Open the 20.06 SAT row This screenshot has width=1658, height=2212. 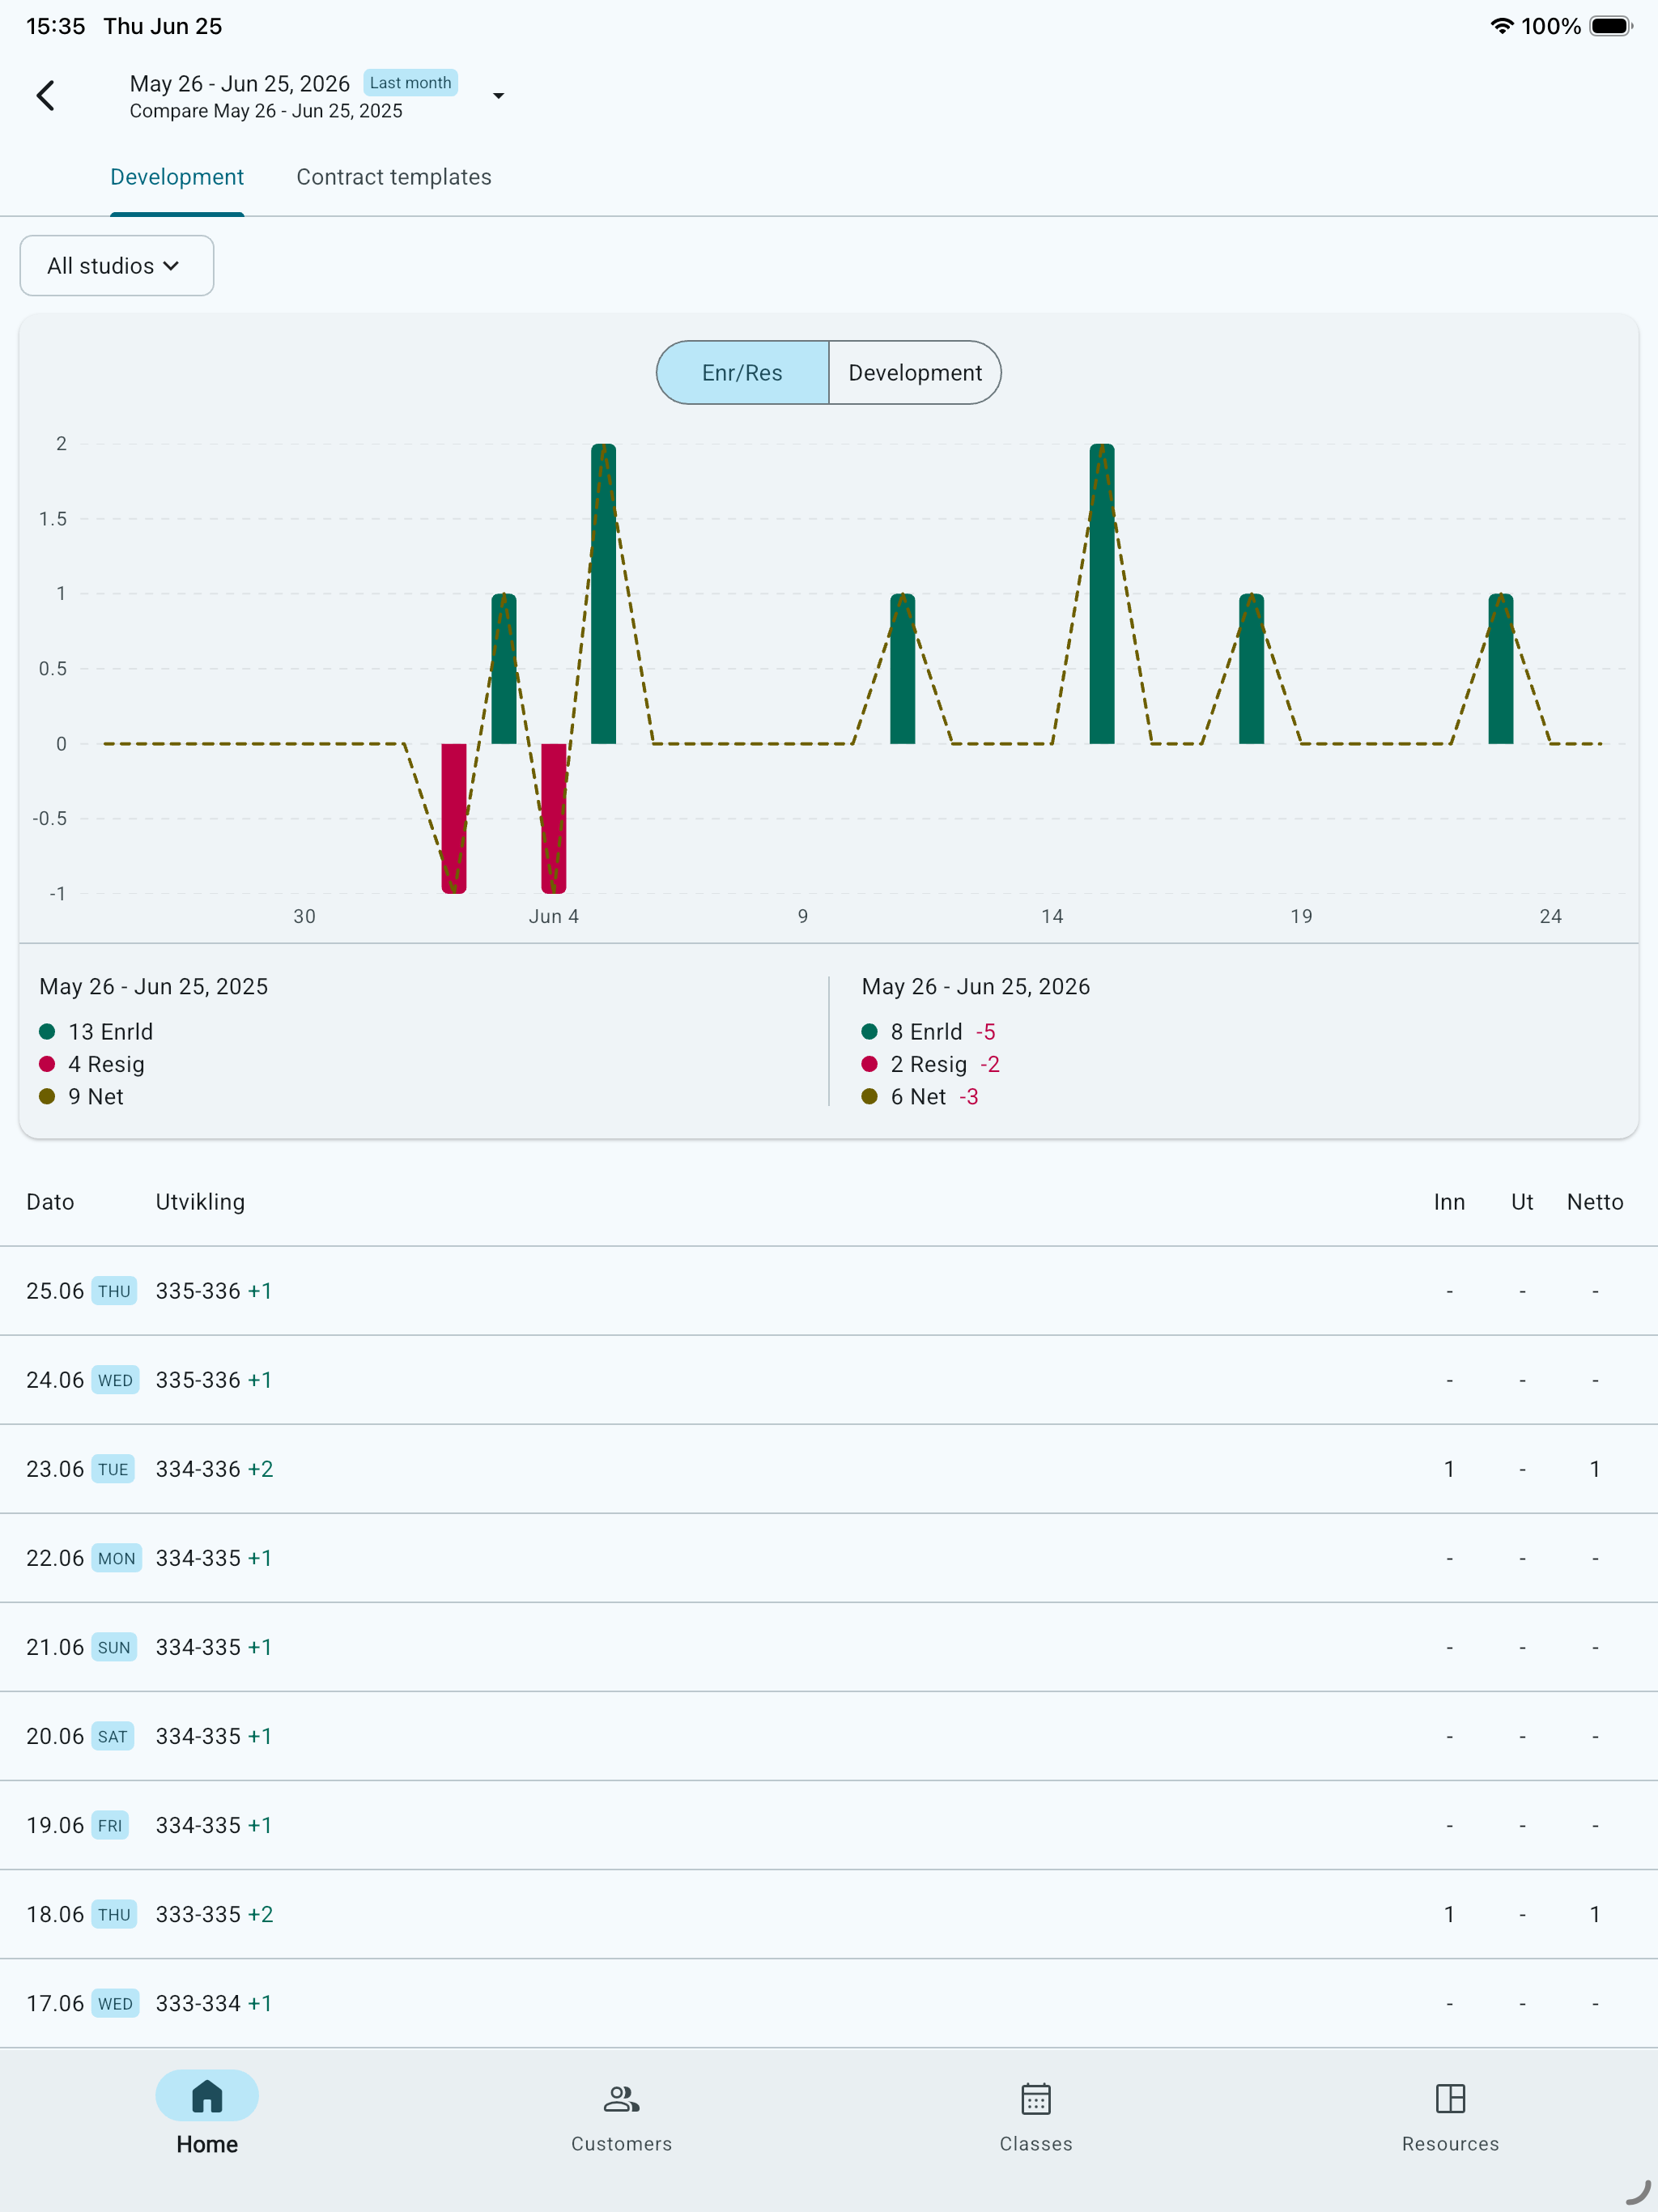[829, 1736]
